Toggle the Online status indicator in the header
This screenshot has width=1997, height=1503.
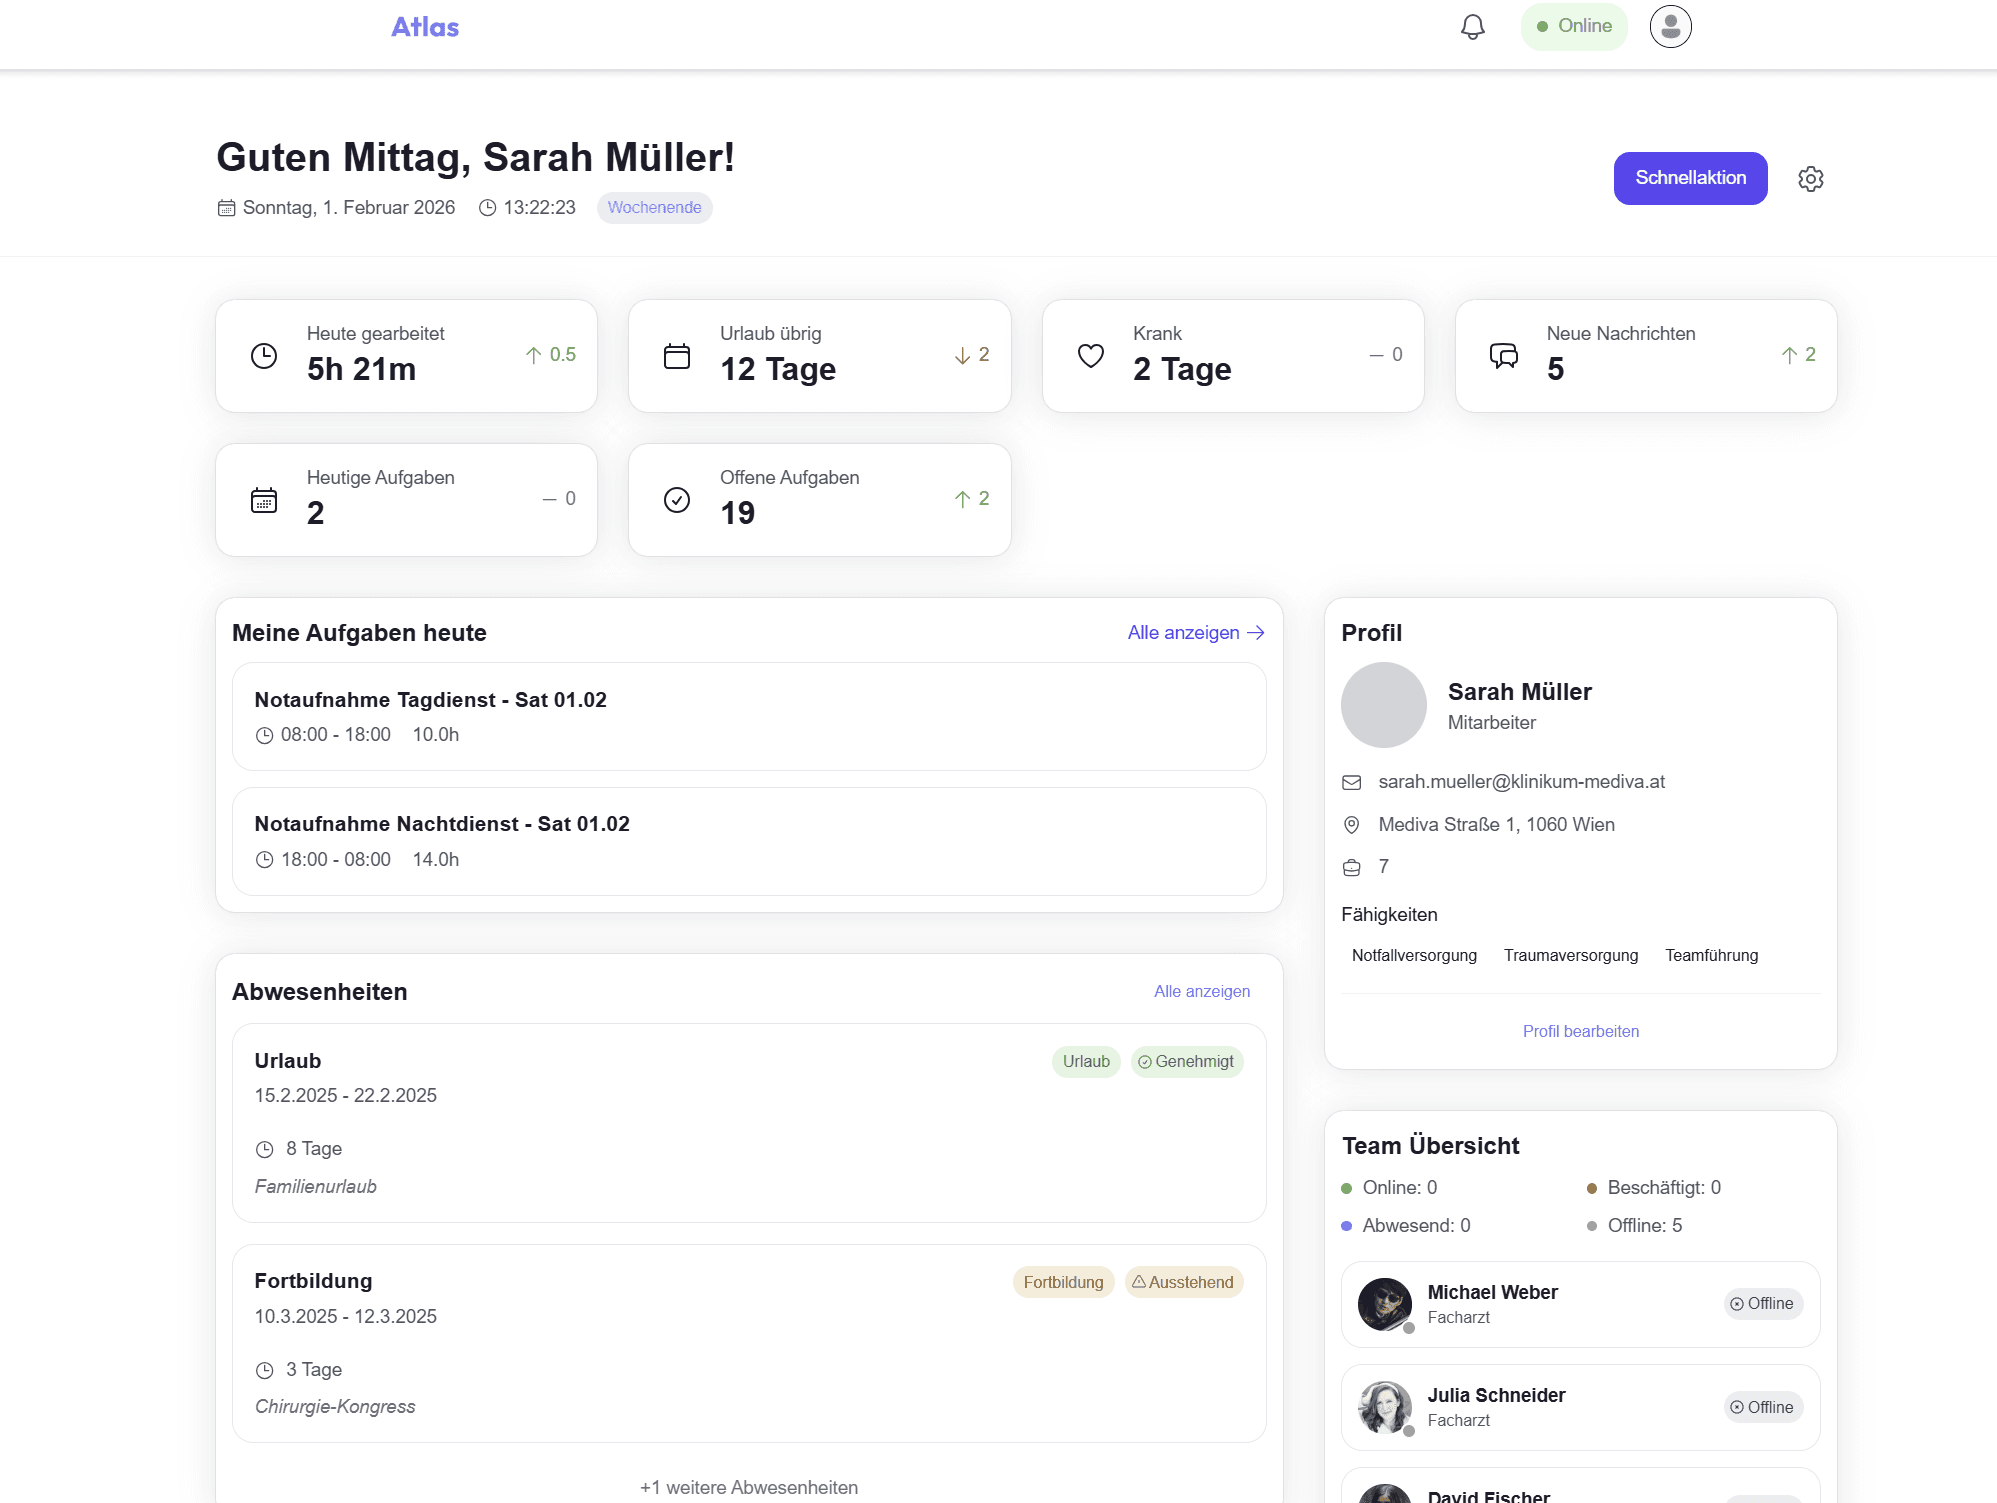click(1573, 26)
